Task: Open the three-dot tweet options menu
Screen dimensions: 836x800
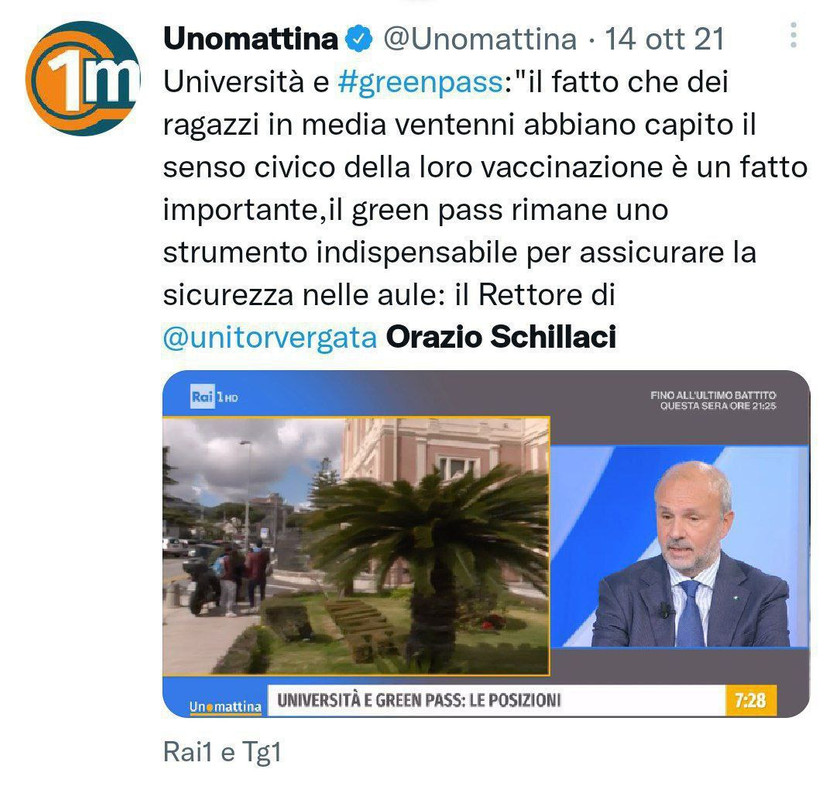Action: (793, 35)
